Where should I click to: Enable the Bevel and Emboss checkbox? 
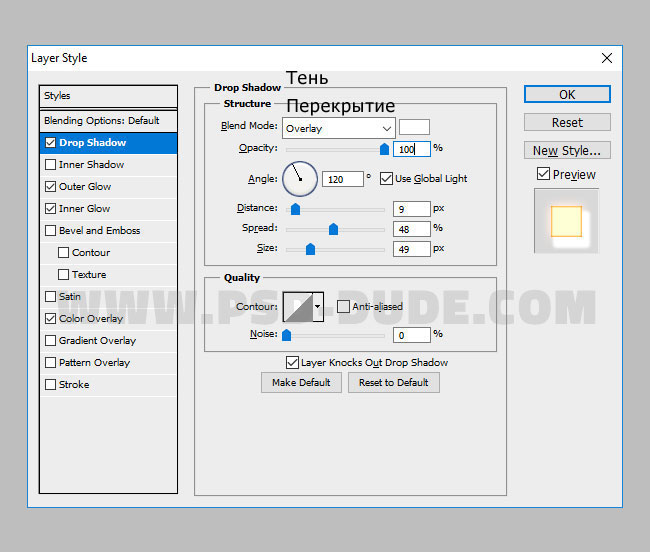coord(50,230)
